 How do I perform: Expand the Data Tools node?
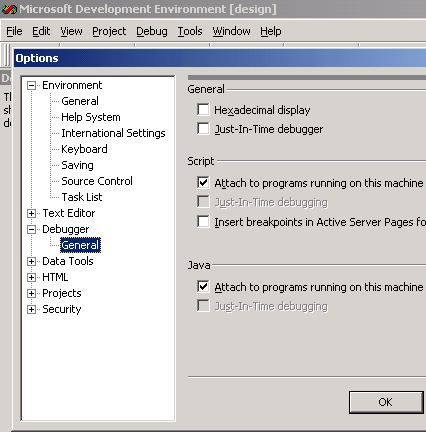(31, 261)
